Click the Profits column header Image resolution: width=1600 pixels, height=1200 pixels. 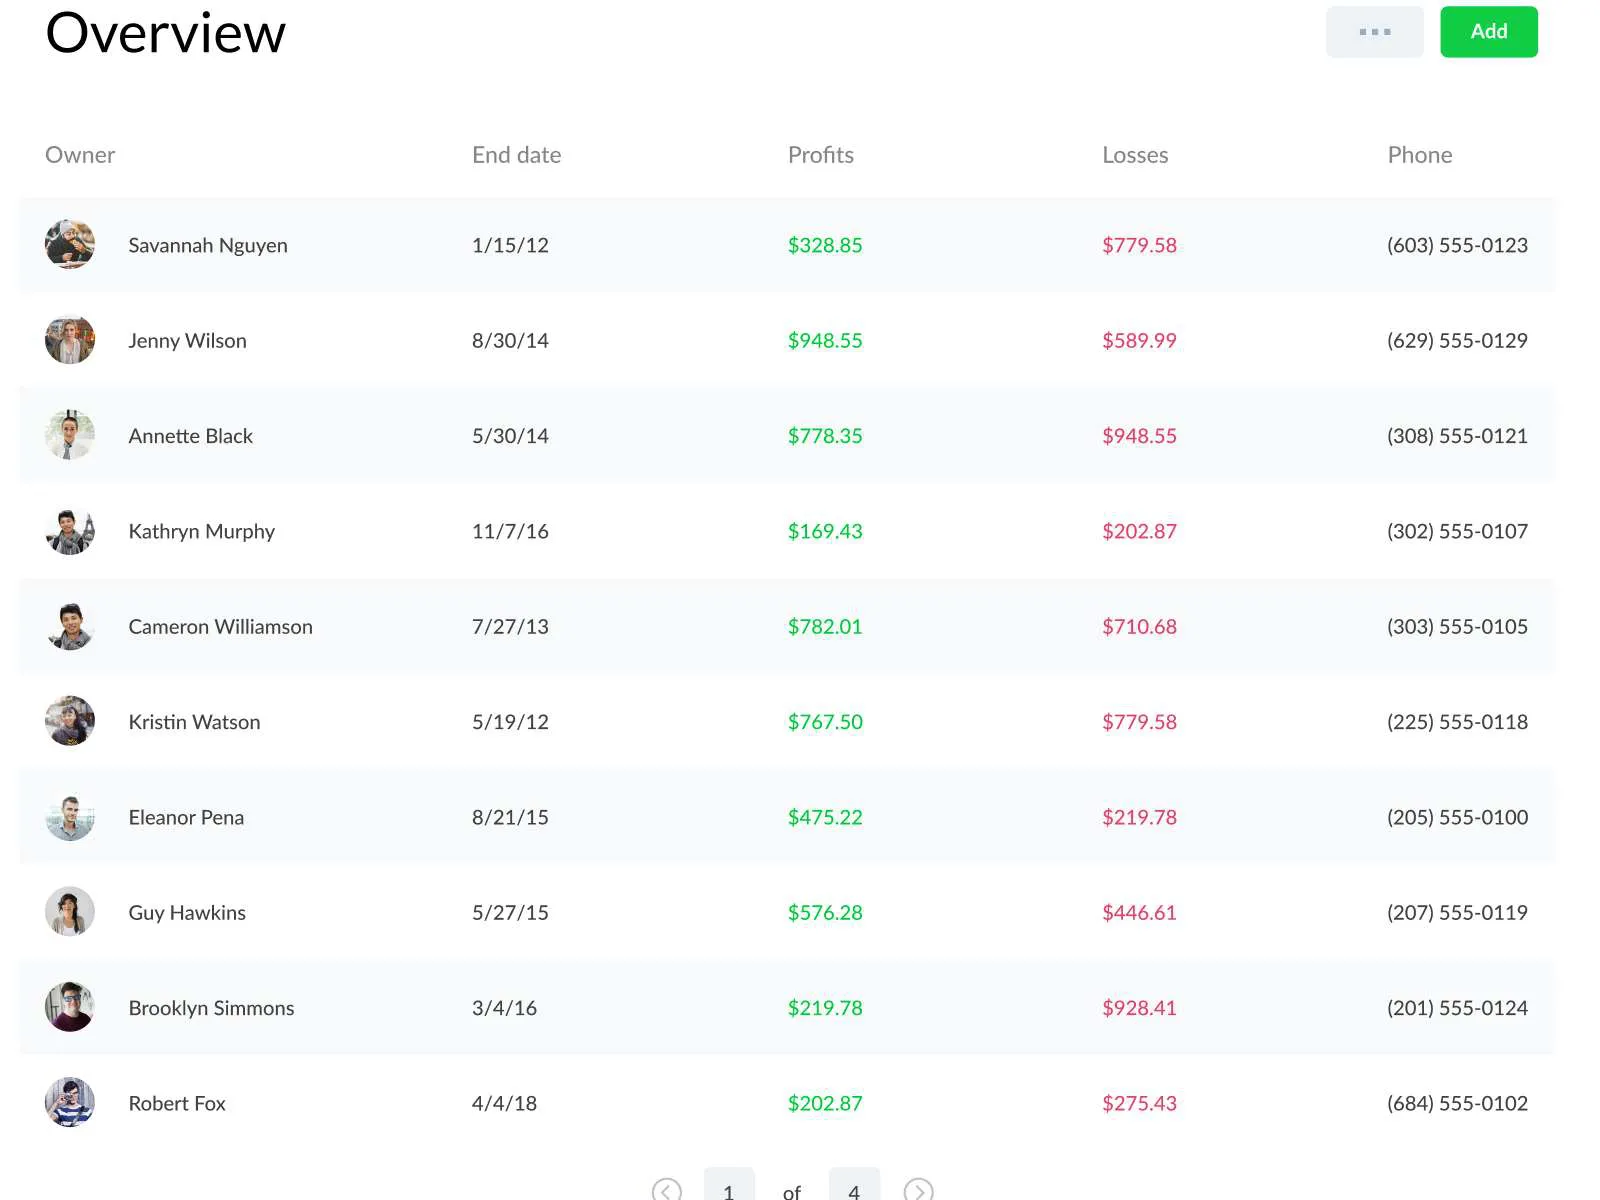click(820, 155)
